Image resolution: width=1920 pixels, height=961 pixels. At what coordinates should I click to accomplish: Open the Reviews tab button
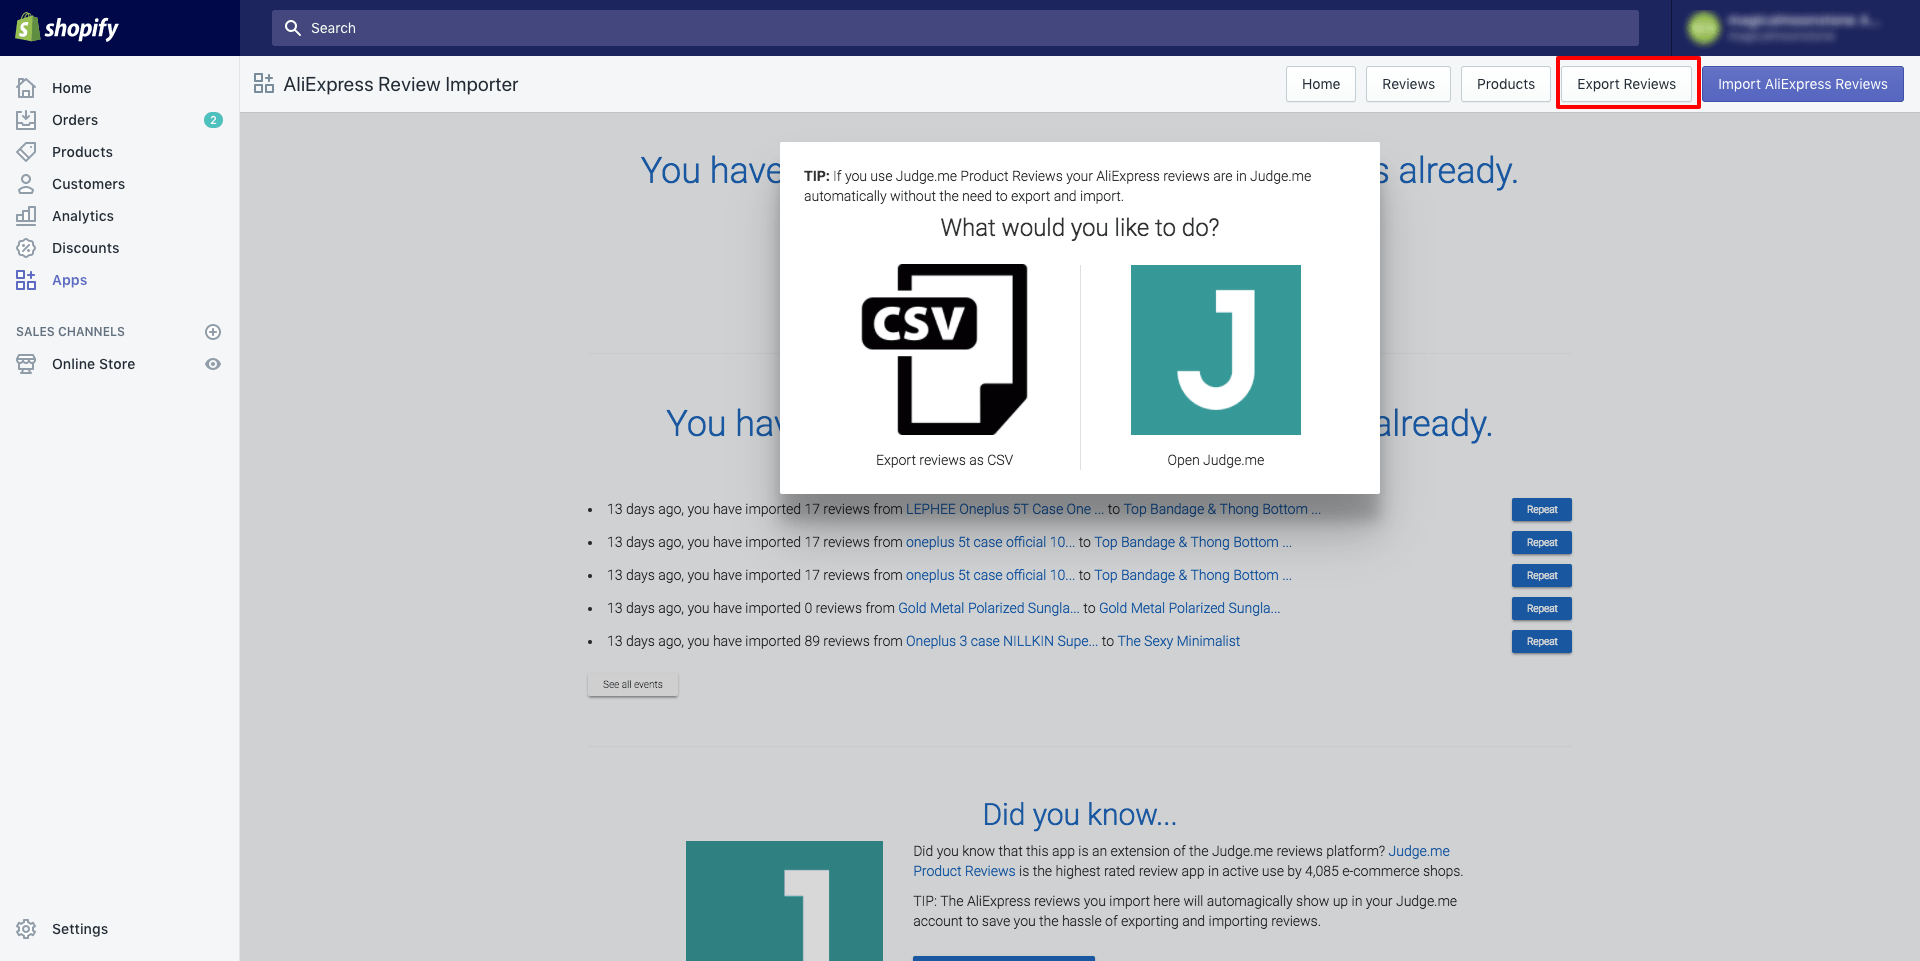click(1408, 84)
